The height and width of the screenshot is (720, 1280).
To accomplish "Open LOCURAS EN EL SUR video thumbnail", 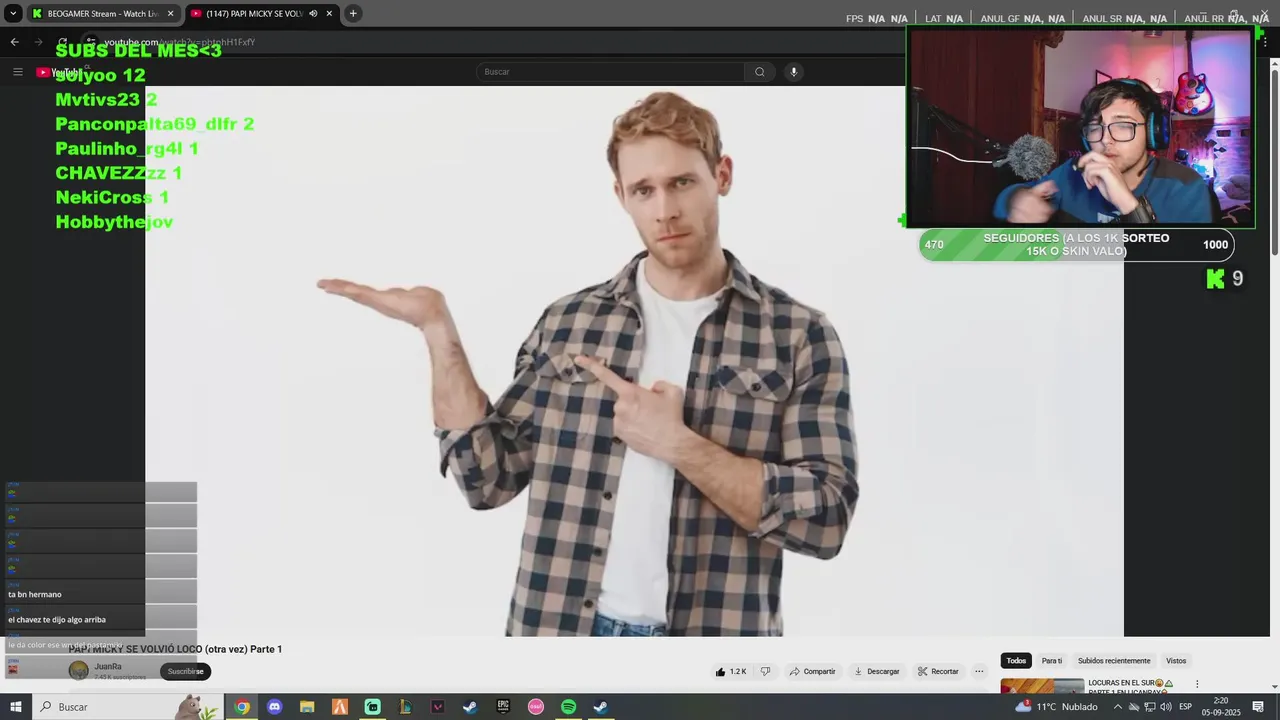I will [x=1042, y=686].
